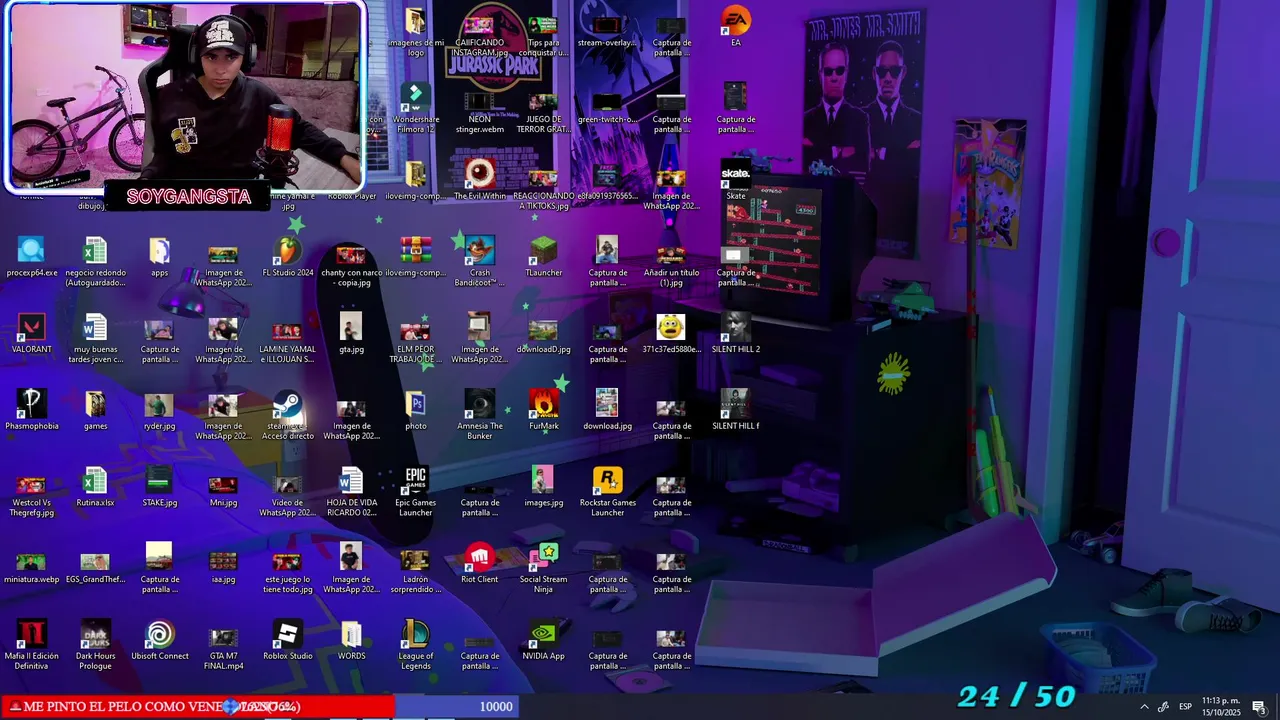Select the Skate game shortcut
1280x720 pixels.
coord(736,180)
